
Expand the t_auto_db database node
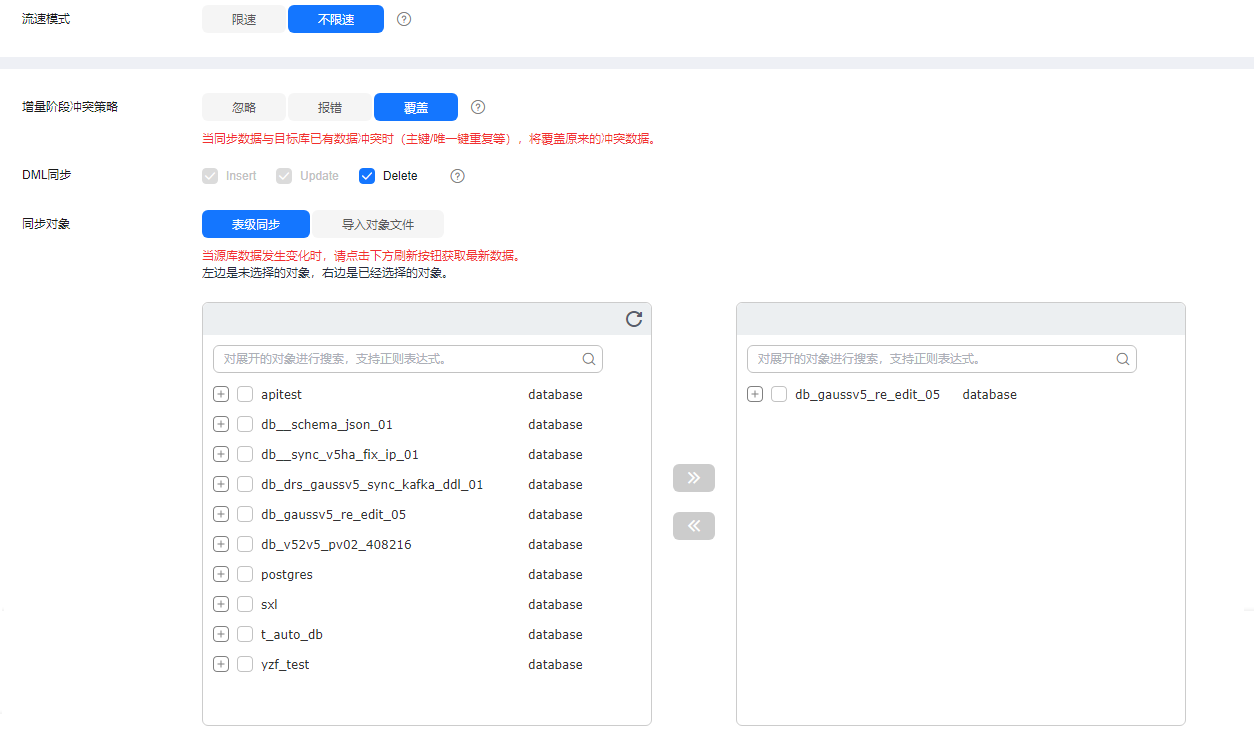tap(221, 634)
